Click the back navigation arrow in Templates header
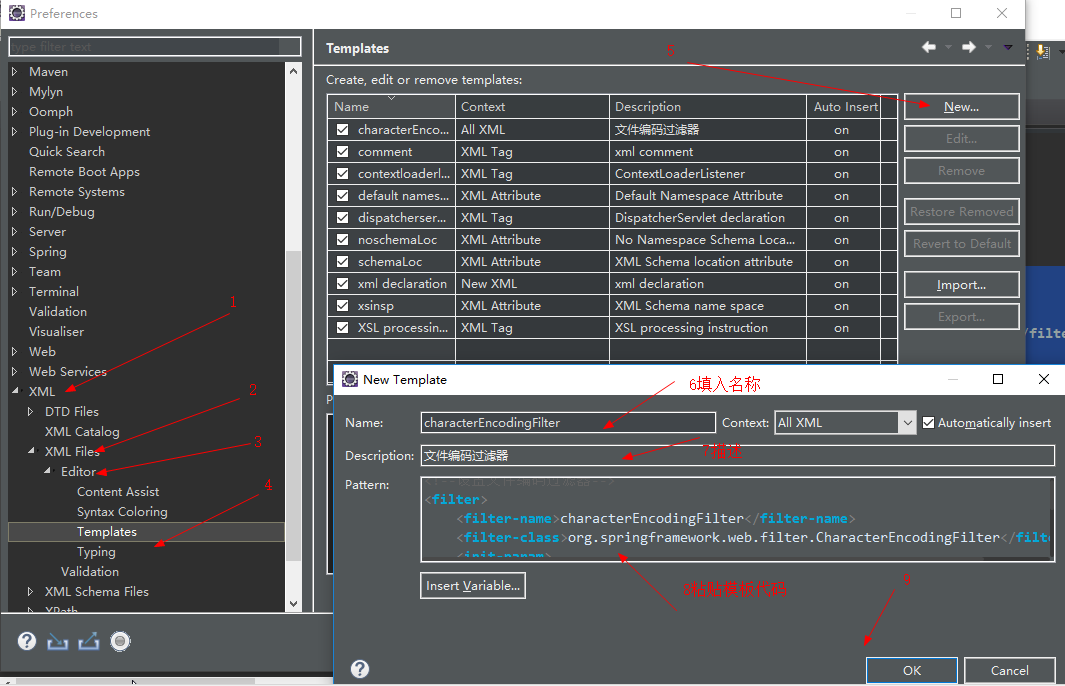This screenshot has height=686, width=1065. 928,47
